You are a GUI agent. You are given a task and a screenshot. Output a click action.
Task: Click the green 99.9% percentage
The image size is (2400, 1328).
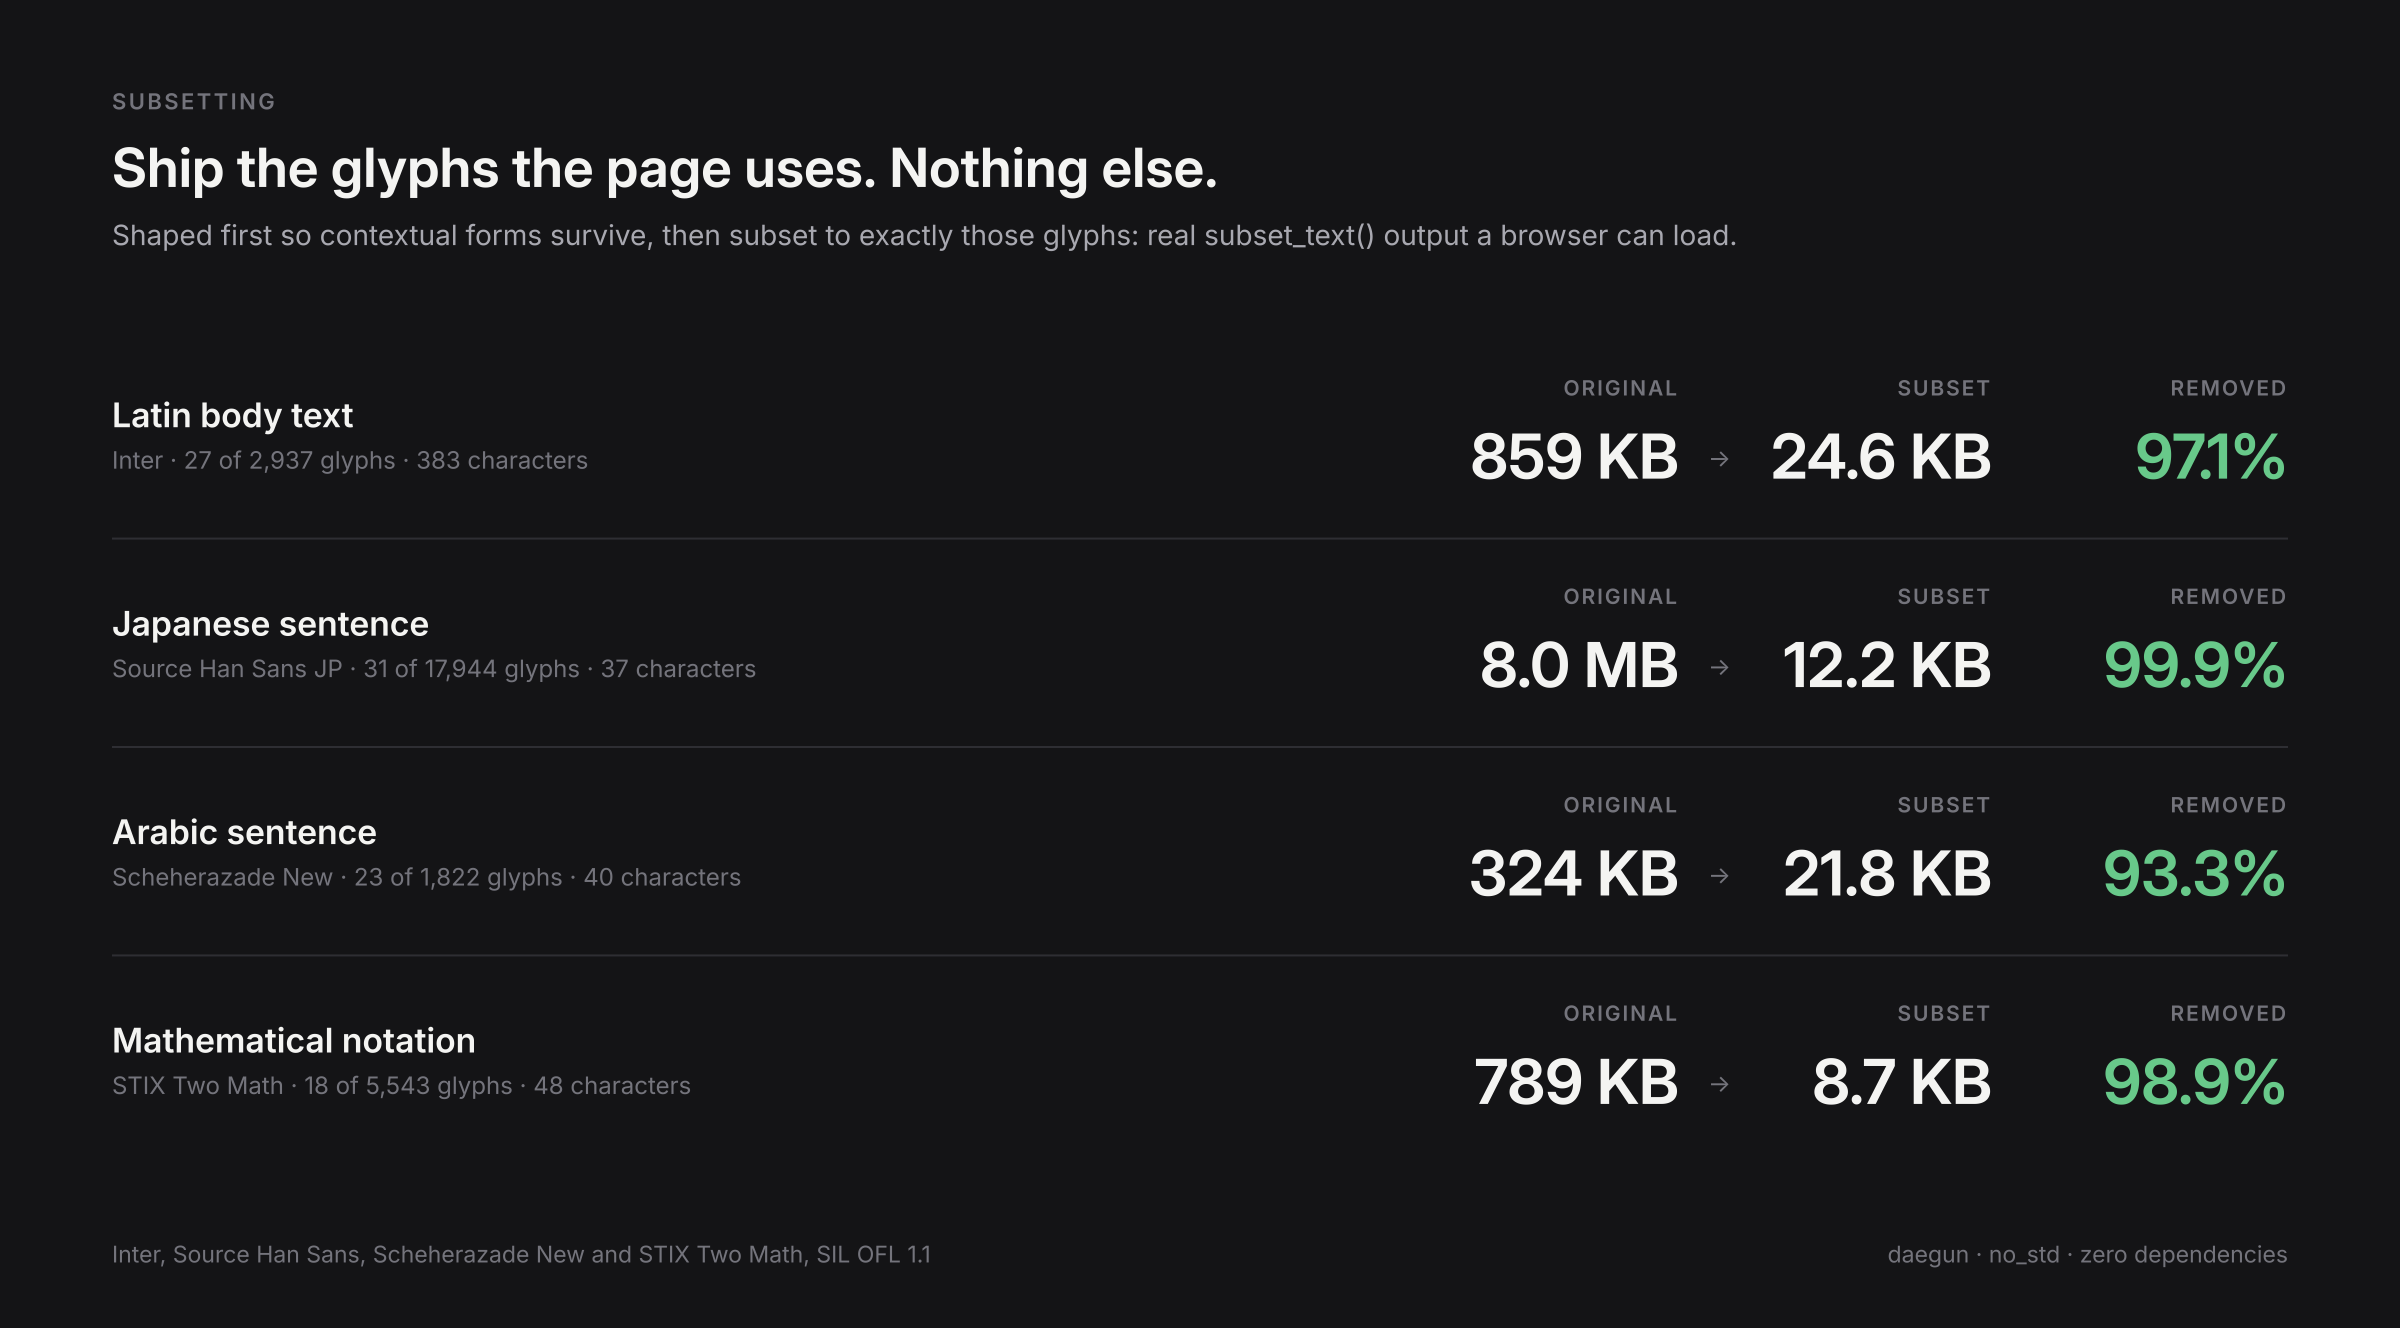(2194, 665)
